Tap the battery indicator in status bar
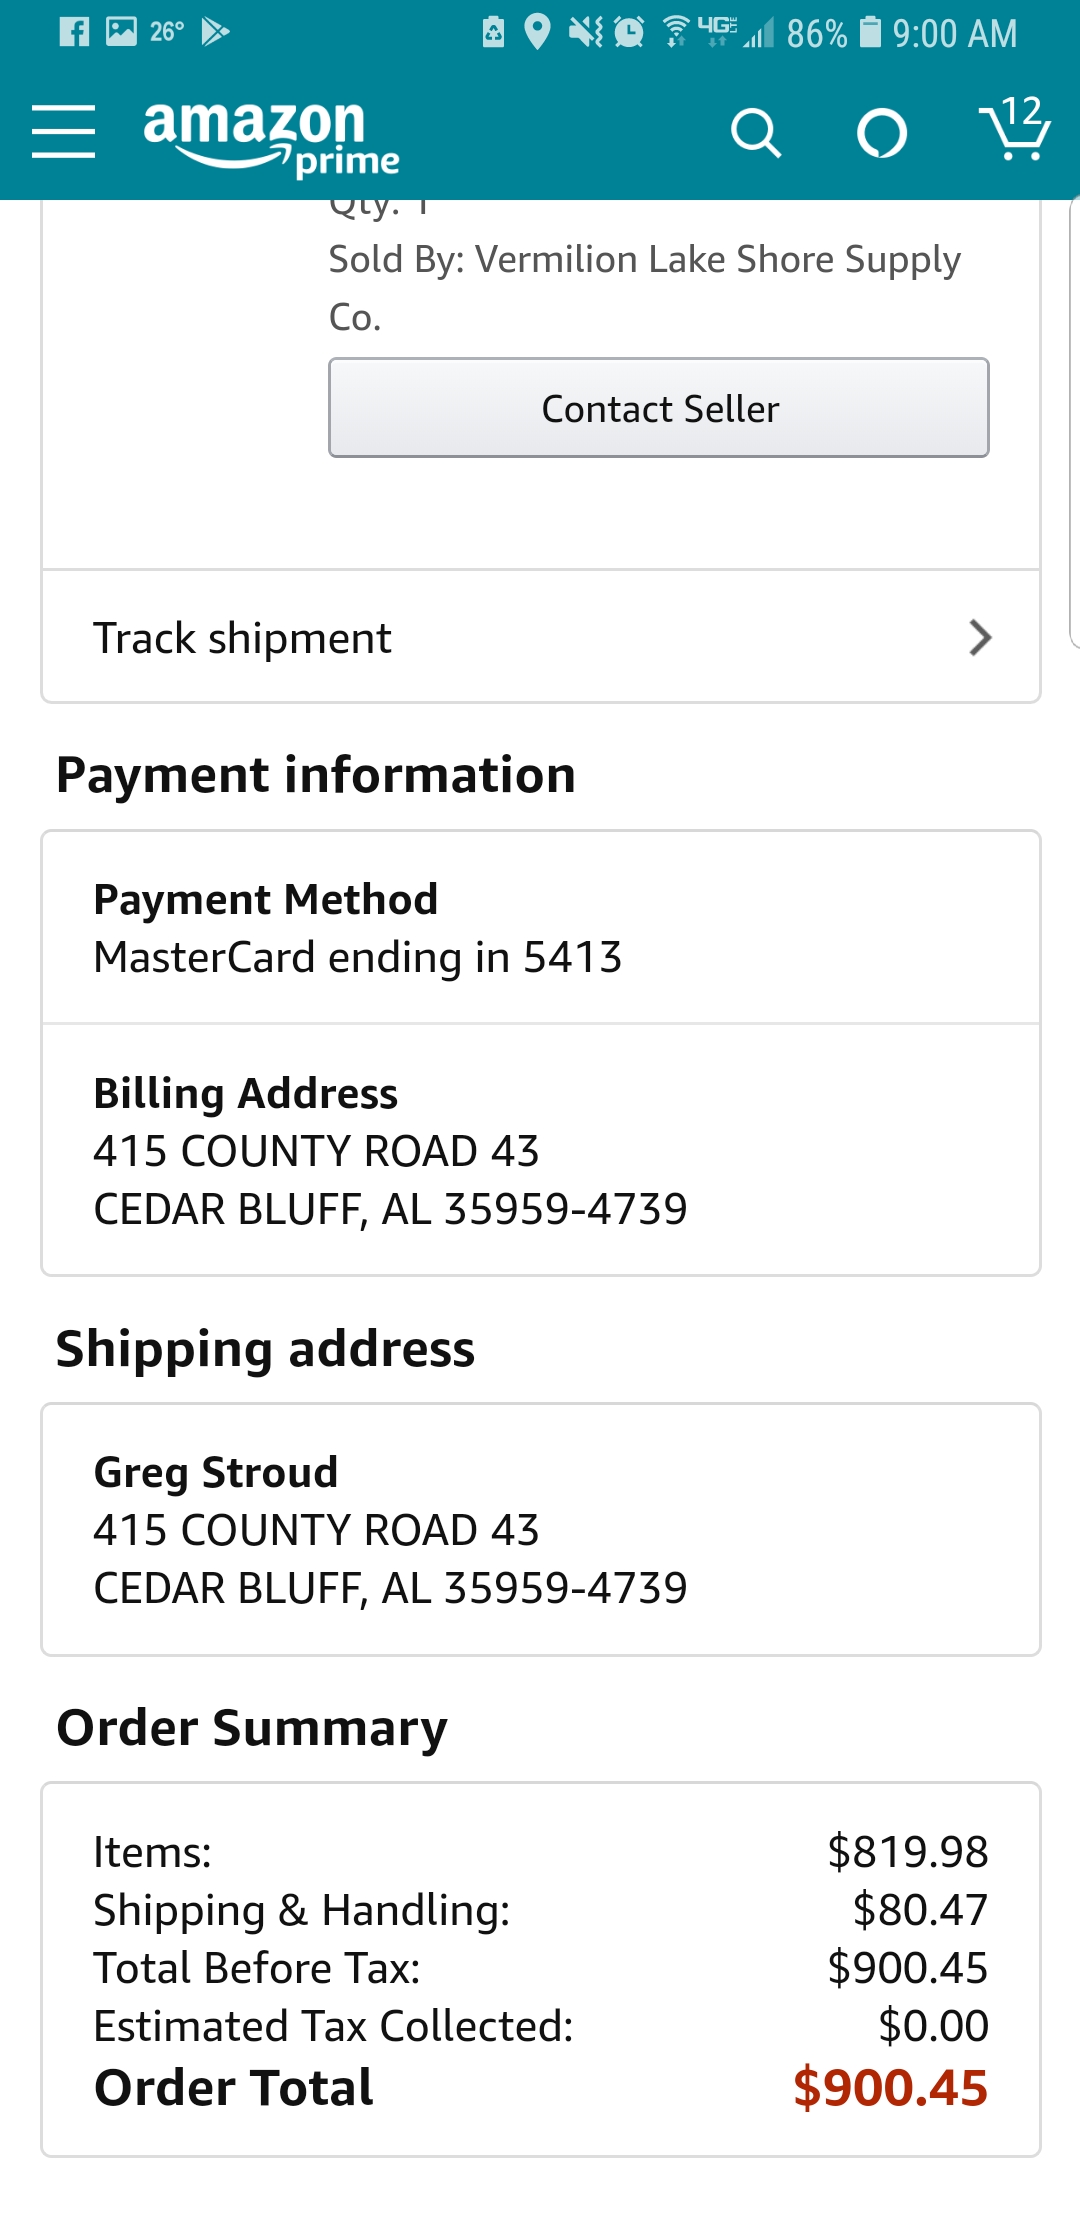This screenshot has height=2220, width=1080. point(871,32)
